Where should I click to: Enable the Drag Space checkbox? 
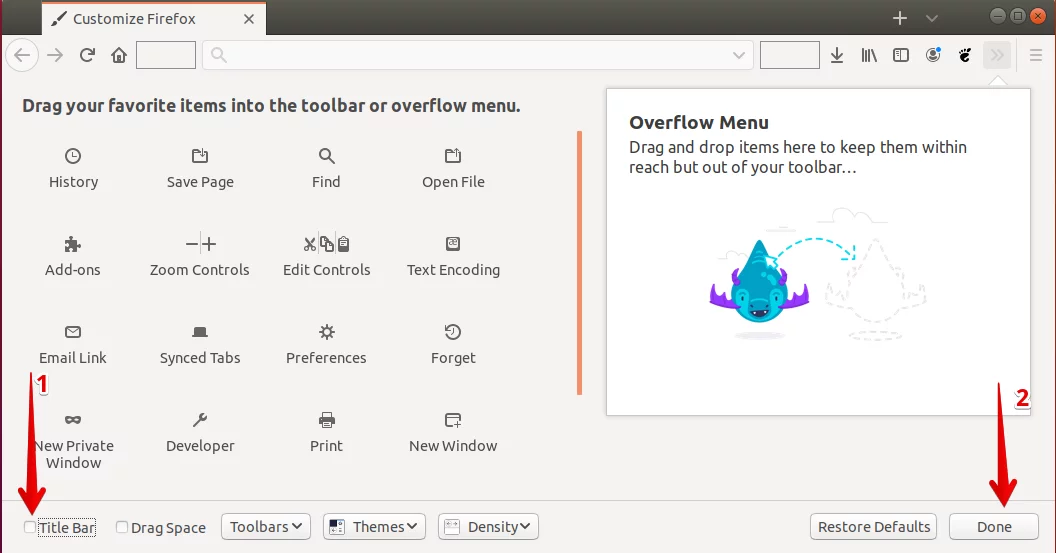pos(122,527)
